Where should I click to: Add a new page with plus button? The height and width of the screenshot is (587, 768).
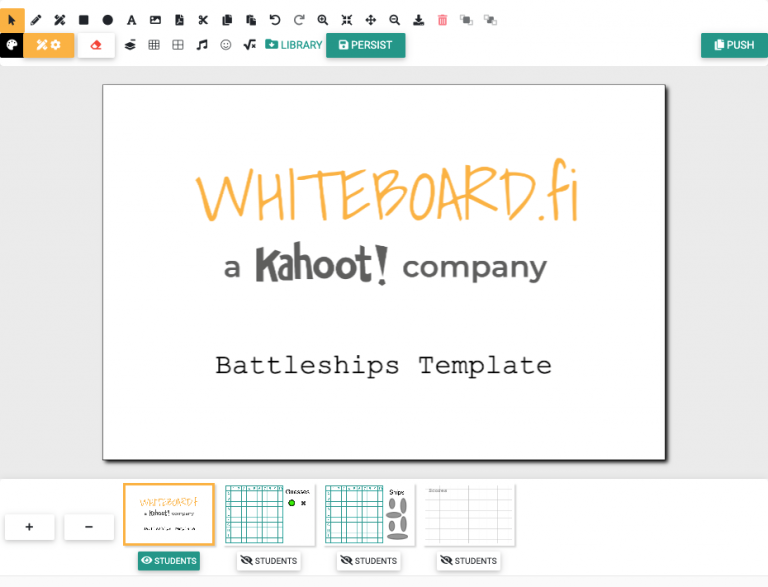point(29,527)
